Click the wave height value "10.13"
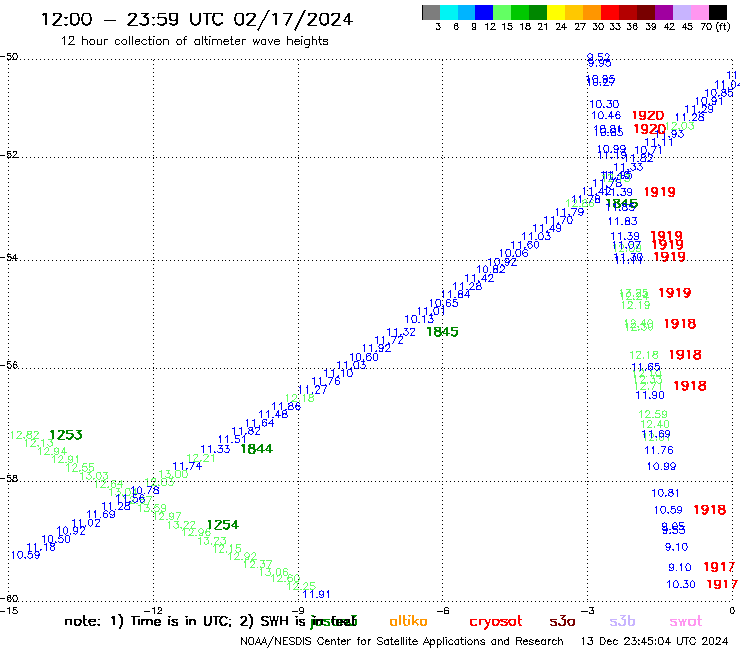Screen dimensions: 740x650 tap(419, 320)
